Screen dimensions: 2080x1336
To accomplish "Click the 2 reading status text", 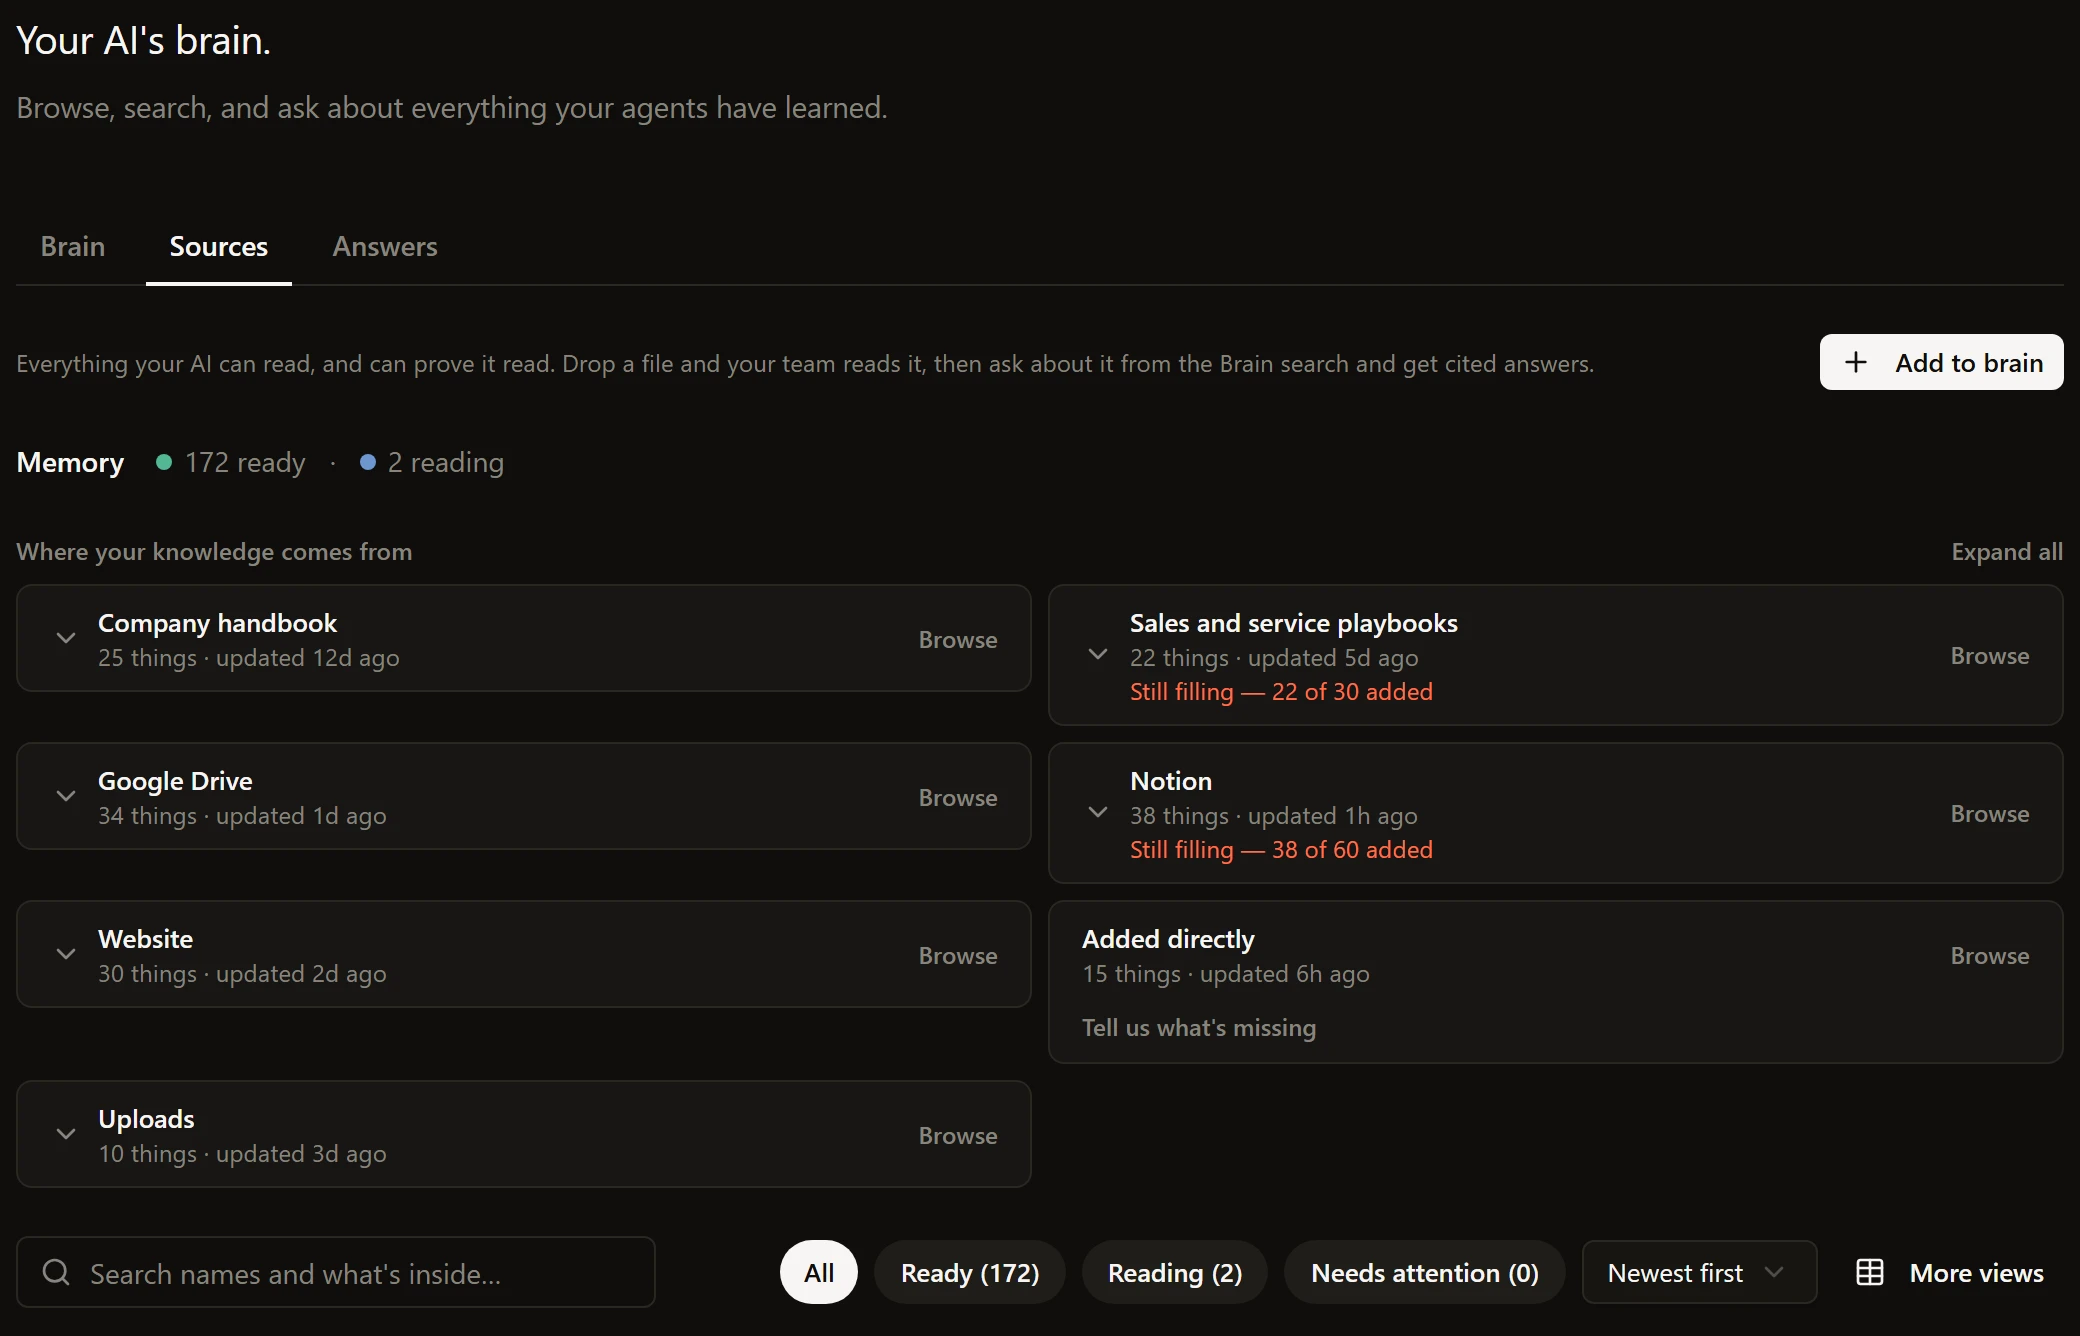I will [446, 462].
